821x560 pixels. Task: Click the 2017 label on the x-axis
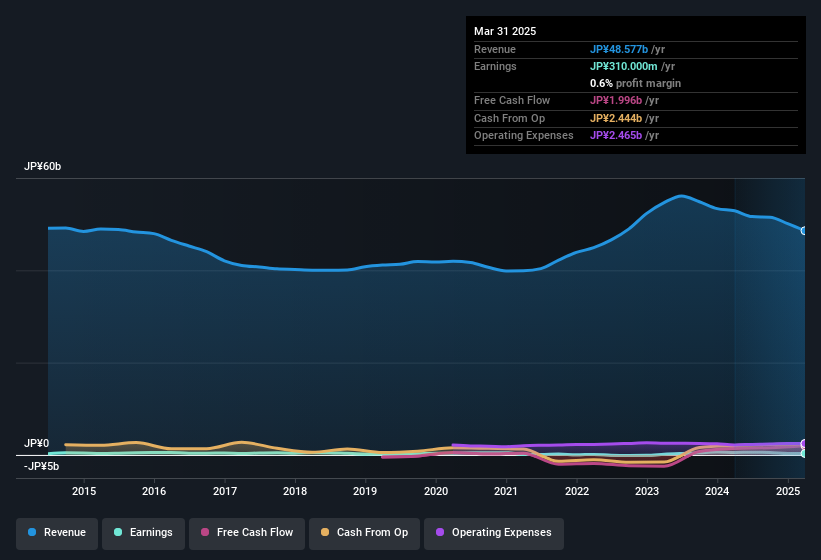click(x=225, y=491)
